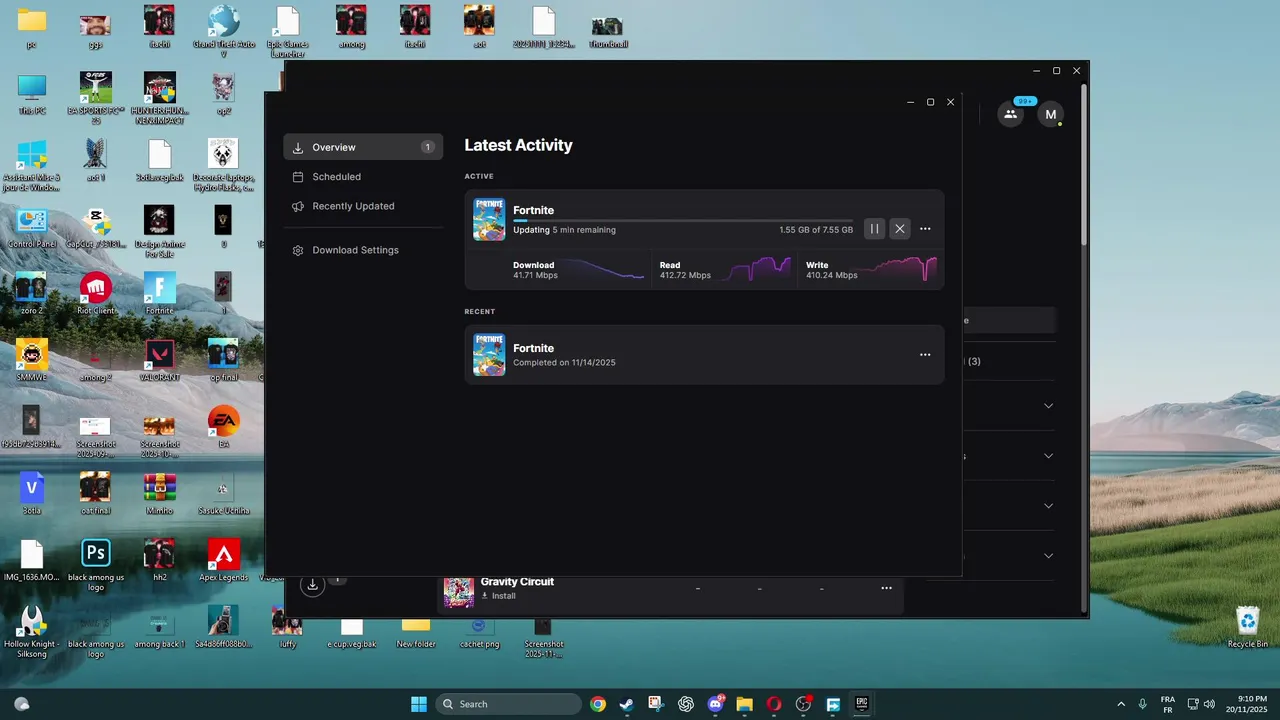
Task: Select the Grand Theft Auto V shortcut
Action: pos(223,31)
